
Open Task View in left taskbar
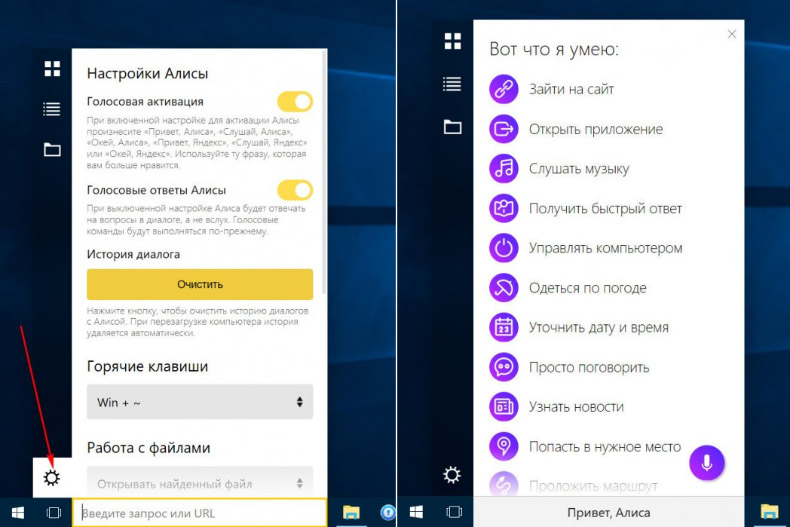[x=53, y=513]
